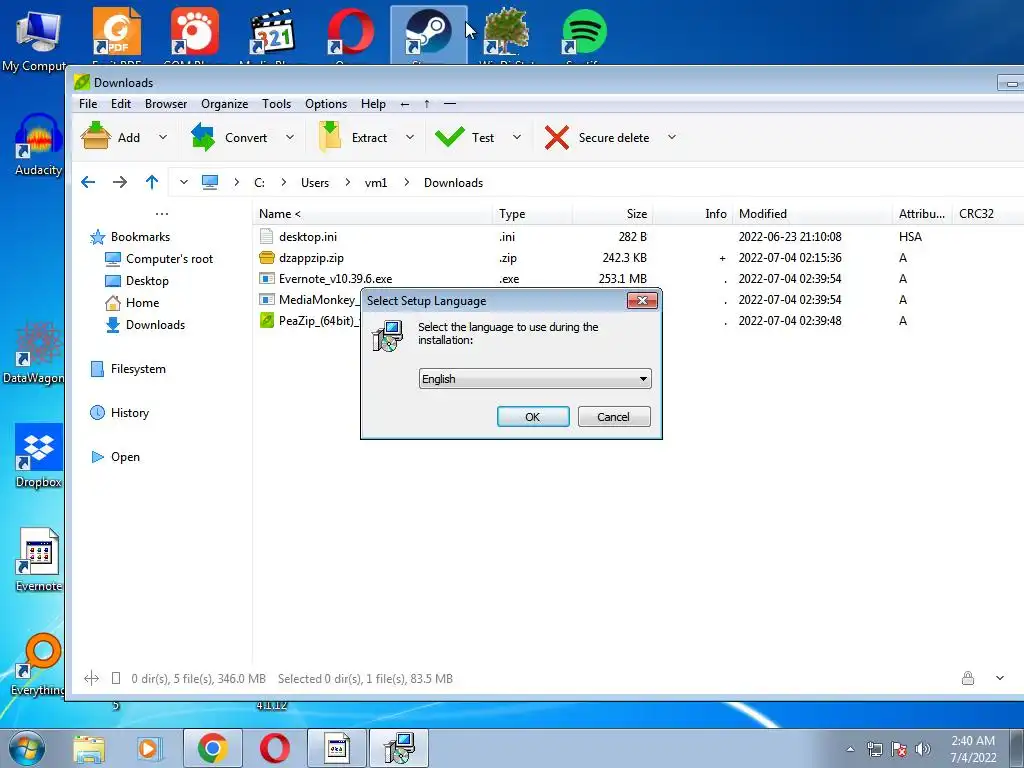
Task: Click the computer icon in the breadcrumb
Action: tap(210, 182)
